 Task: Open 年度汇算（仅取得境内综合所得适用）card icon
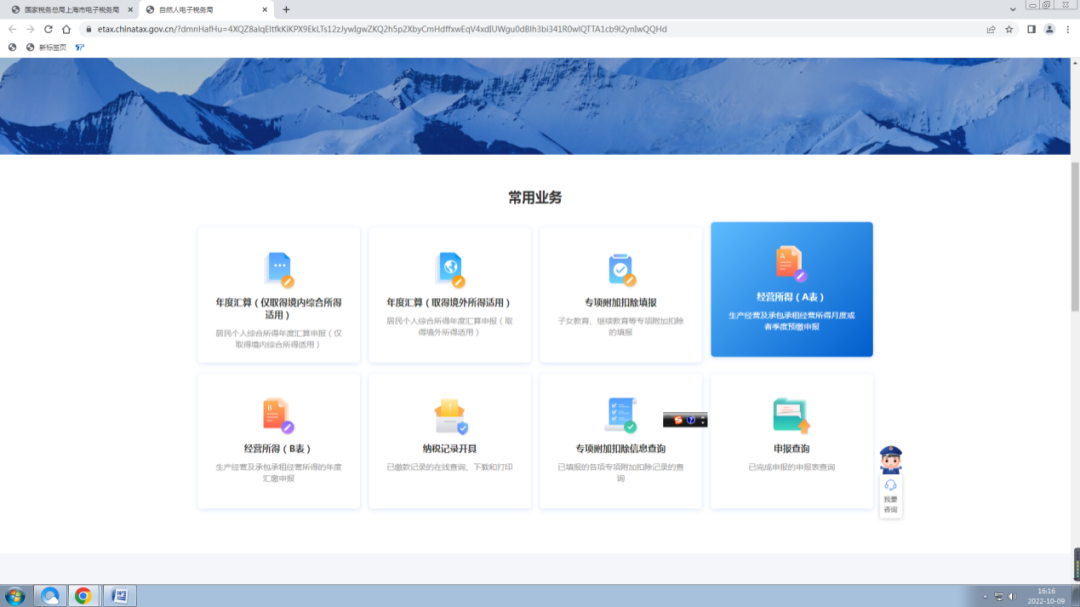(x=280, y=269)
